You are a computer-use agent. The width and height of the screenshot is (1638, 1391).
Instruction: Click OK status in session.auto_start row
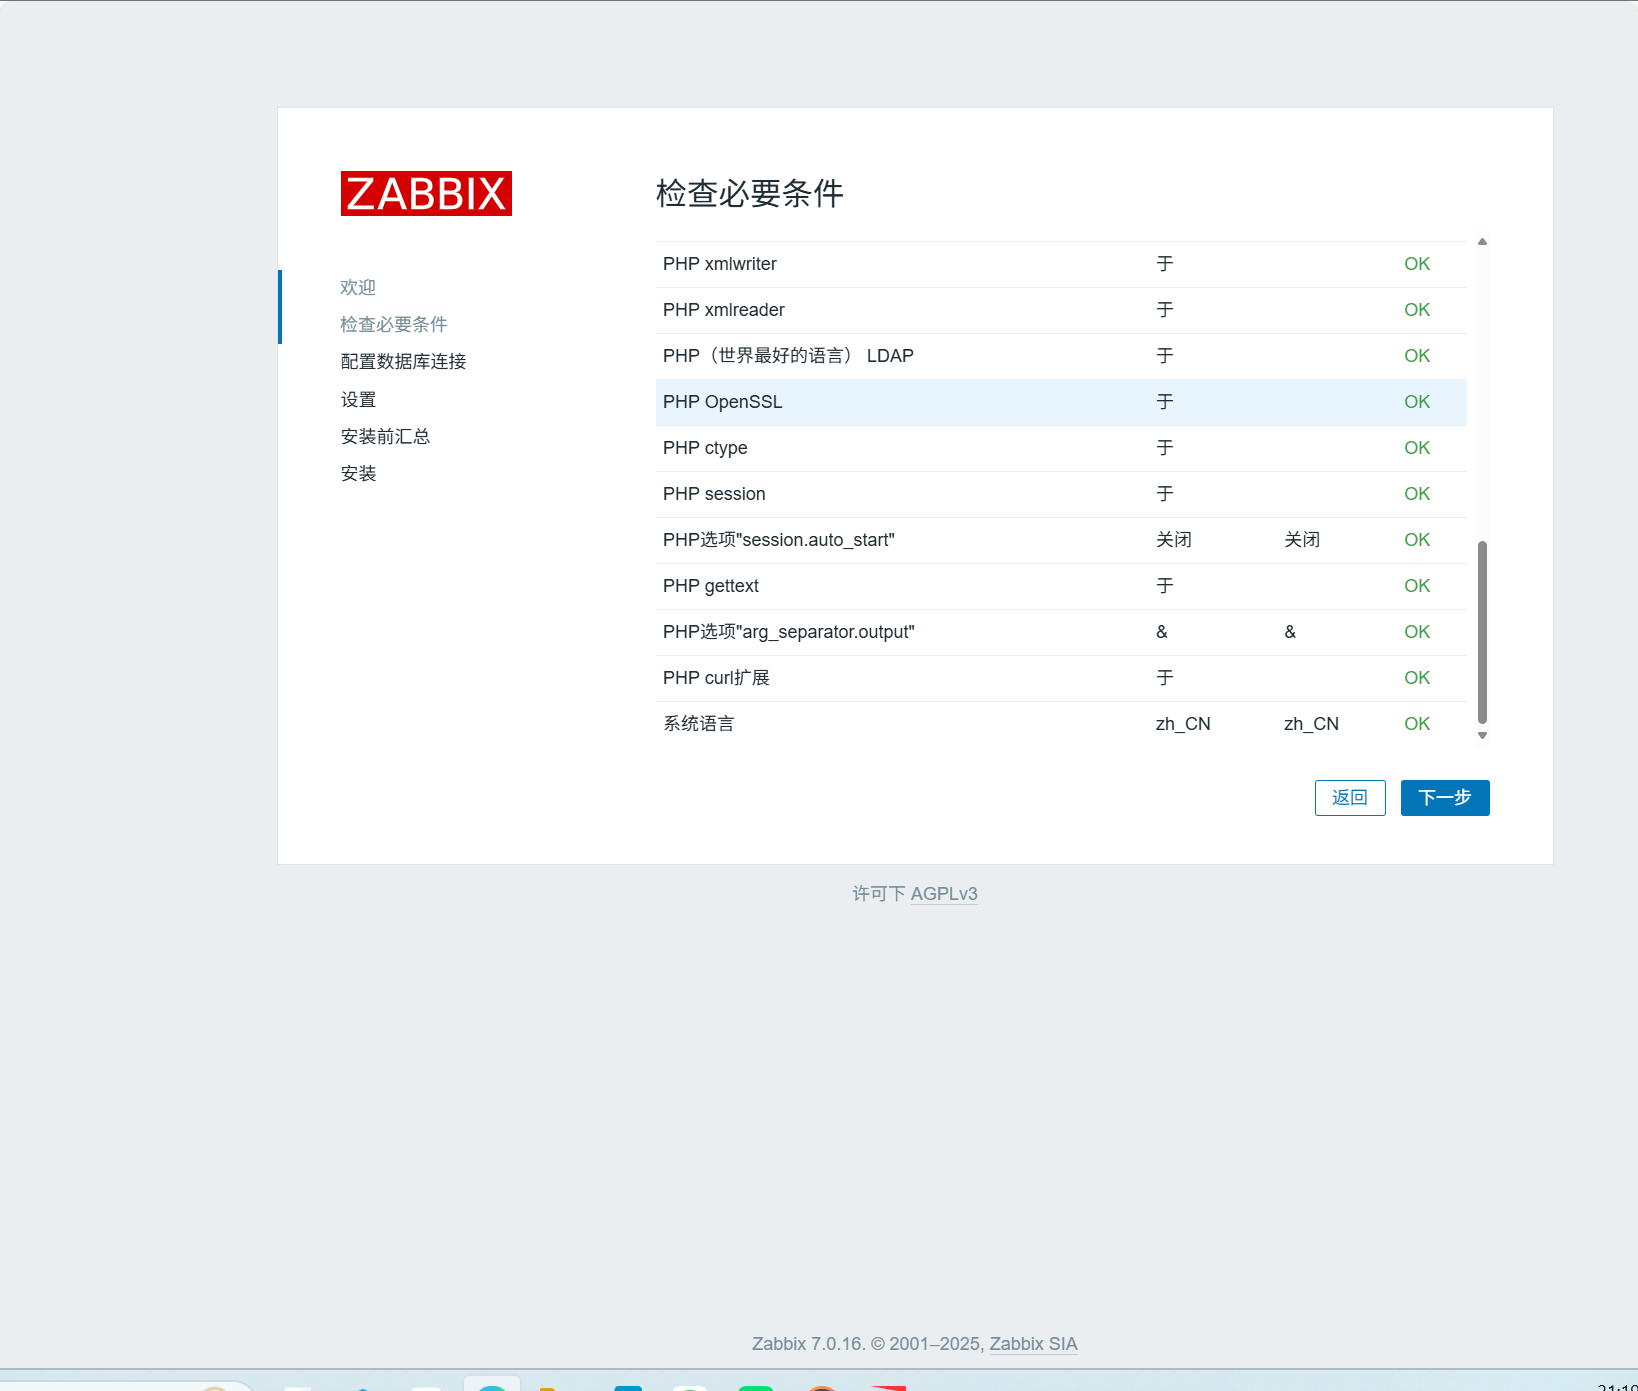1417,540
